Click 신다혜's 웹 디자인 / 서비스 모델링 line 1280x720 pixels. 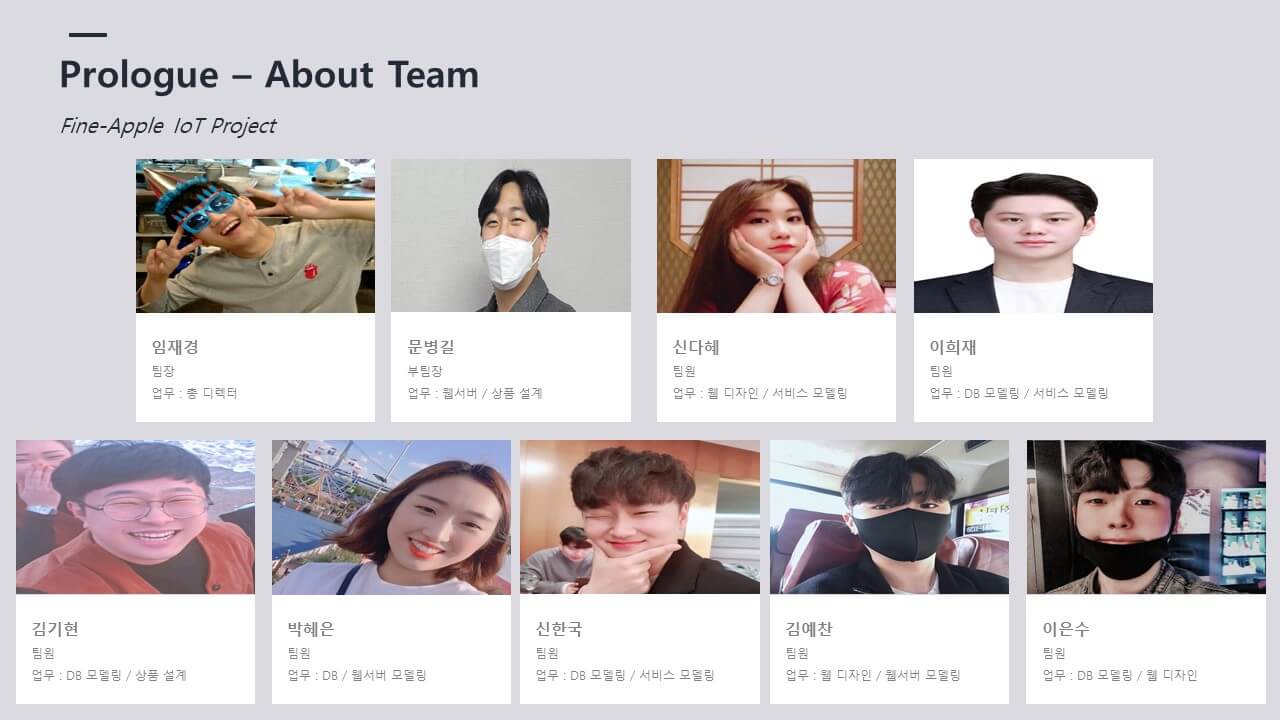760,393
